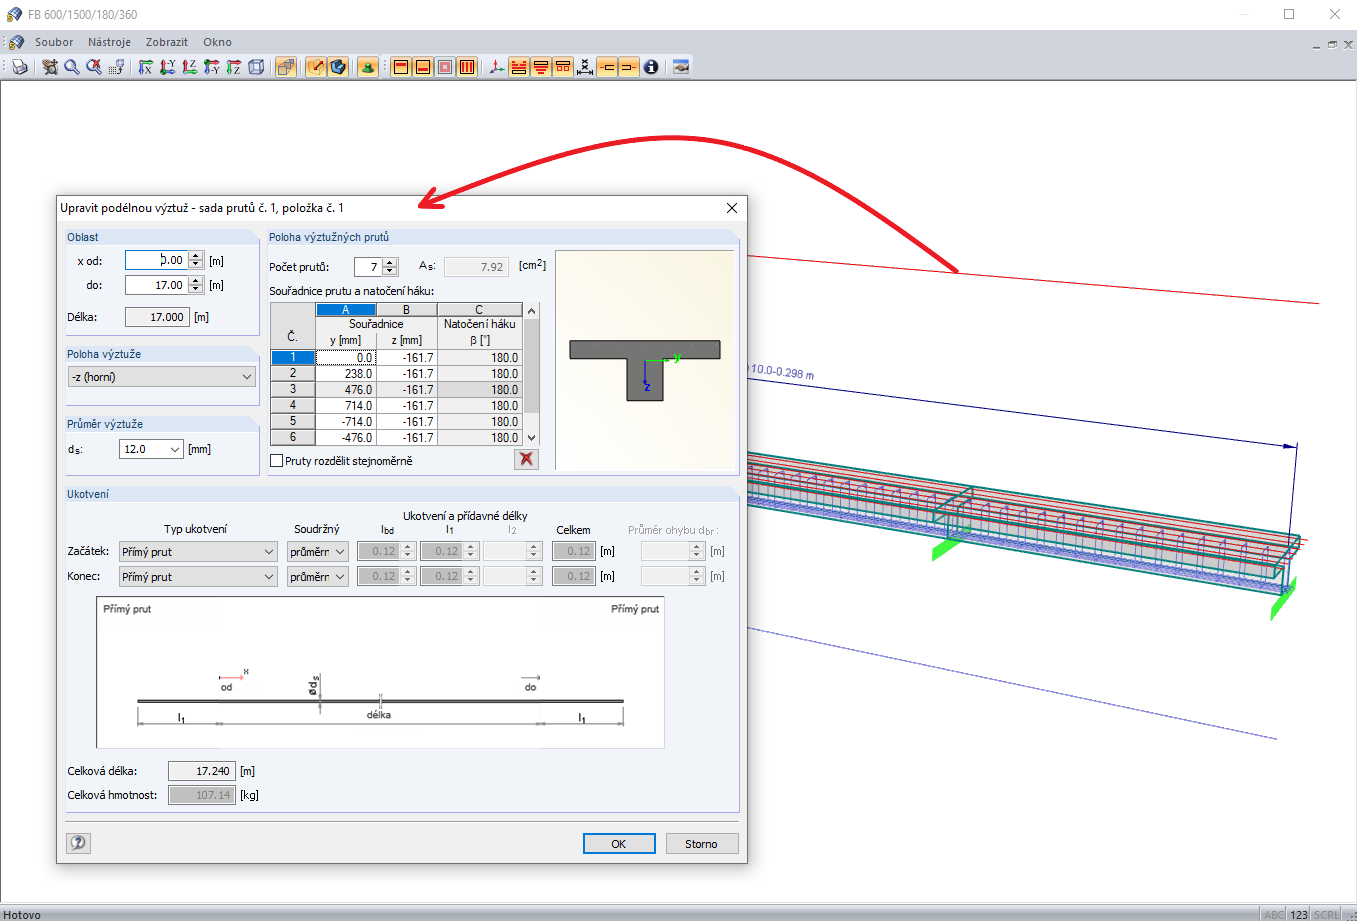Screen dimensions: 1357x921
Task: Click the red X delete button below table
Action: [x=526, y=459]
